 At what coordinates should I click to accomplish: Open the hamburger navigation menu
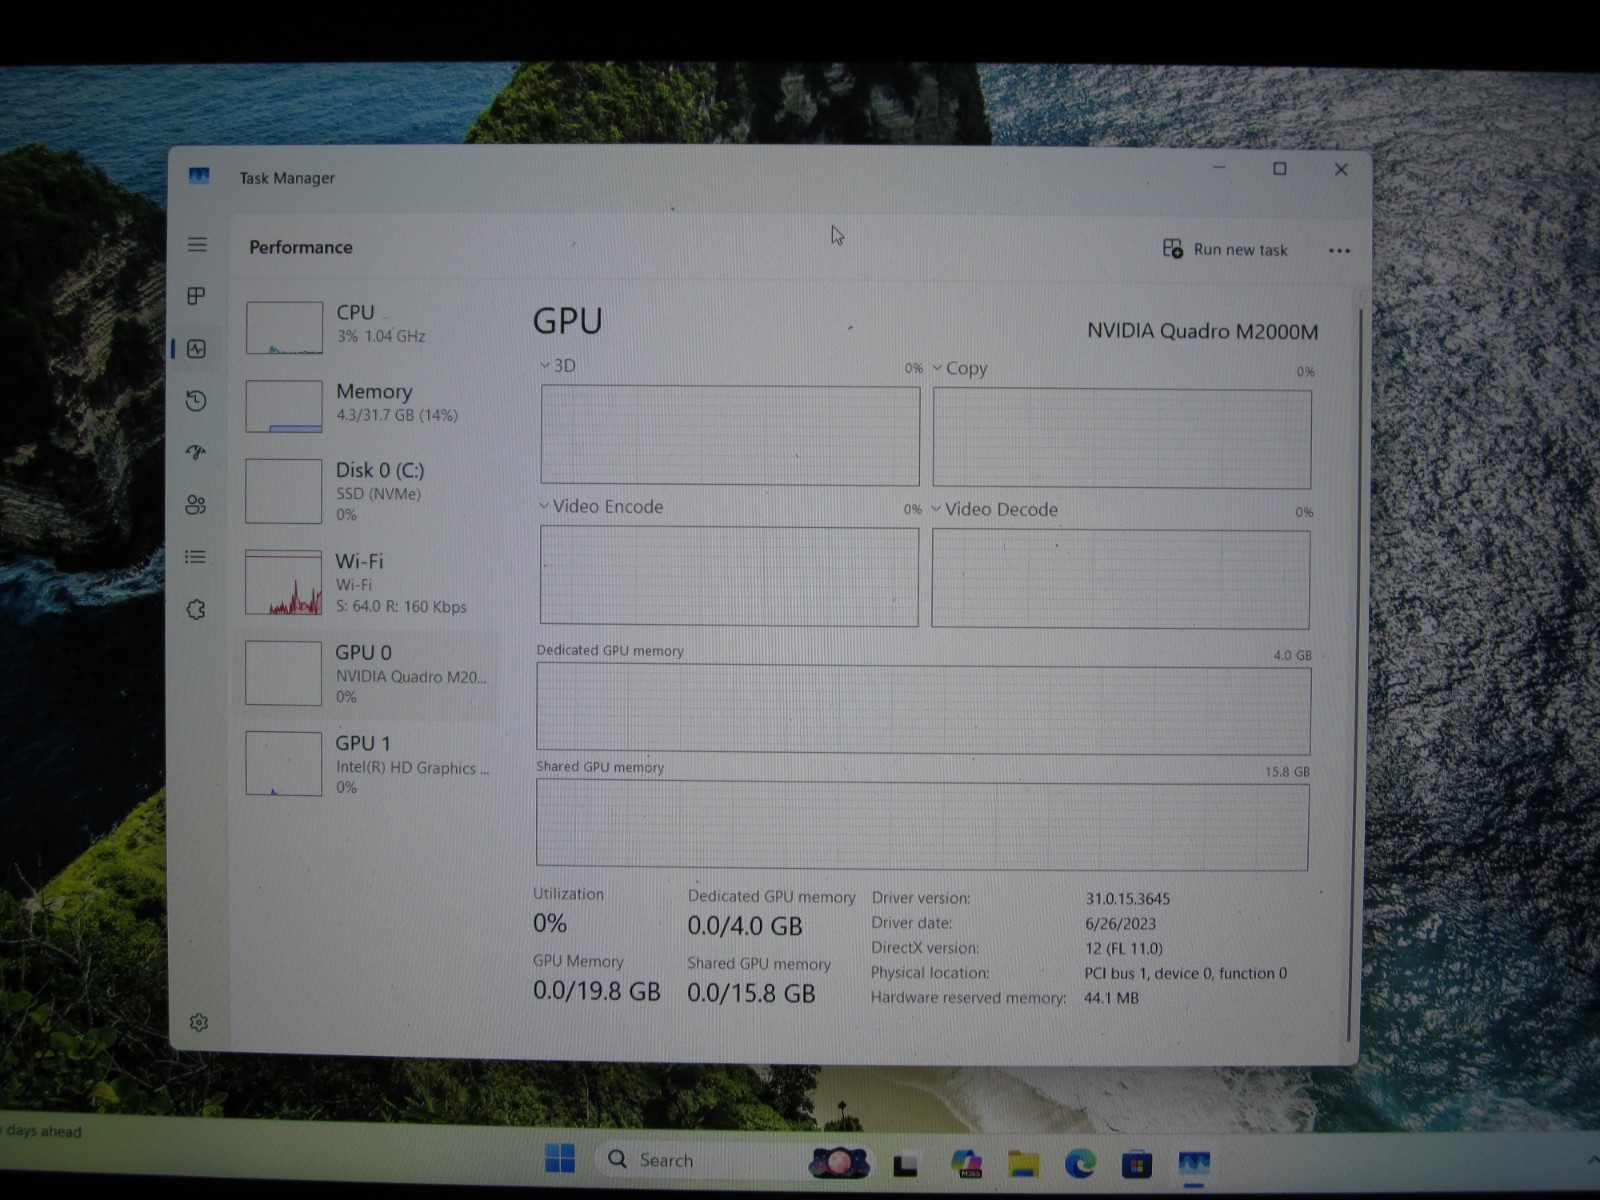click(197, 245)
